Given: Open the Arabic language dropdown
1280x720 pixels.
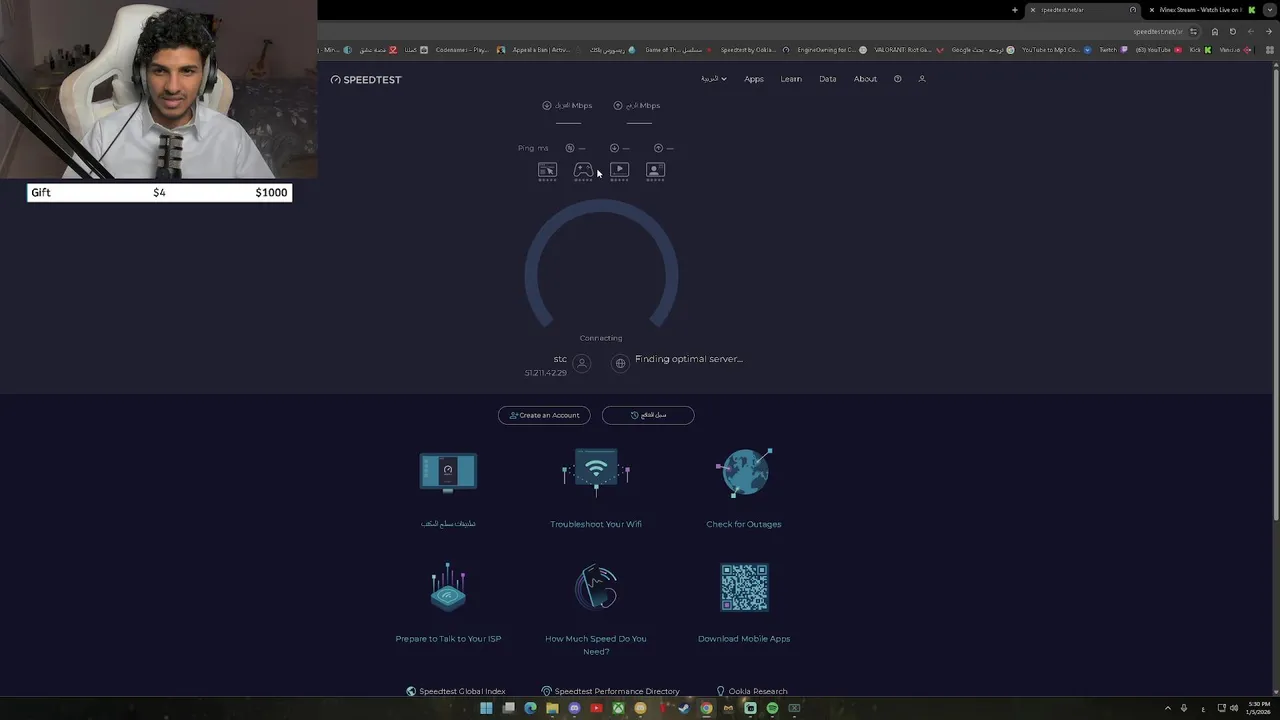Looking at the screenshot, I should click(713, 79).
